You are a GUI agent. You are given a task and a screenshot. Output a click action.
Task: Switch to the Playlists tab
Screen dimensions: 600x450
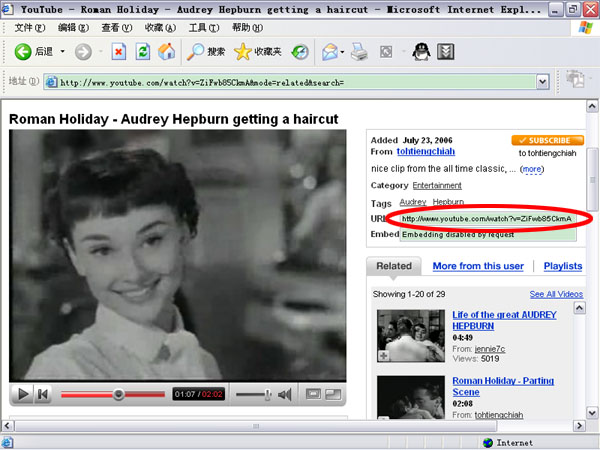pyautogui.click(x=563, y=266)
